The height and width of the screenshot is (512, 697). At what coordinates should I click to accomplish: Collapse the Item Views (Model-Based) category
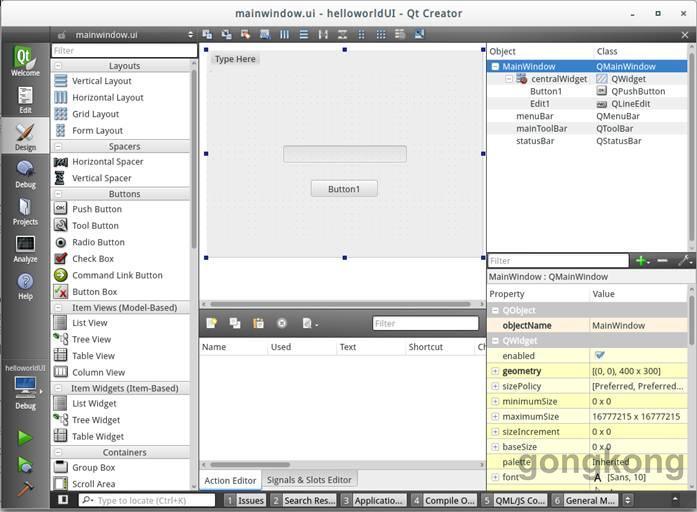(58, 308)
